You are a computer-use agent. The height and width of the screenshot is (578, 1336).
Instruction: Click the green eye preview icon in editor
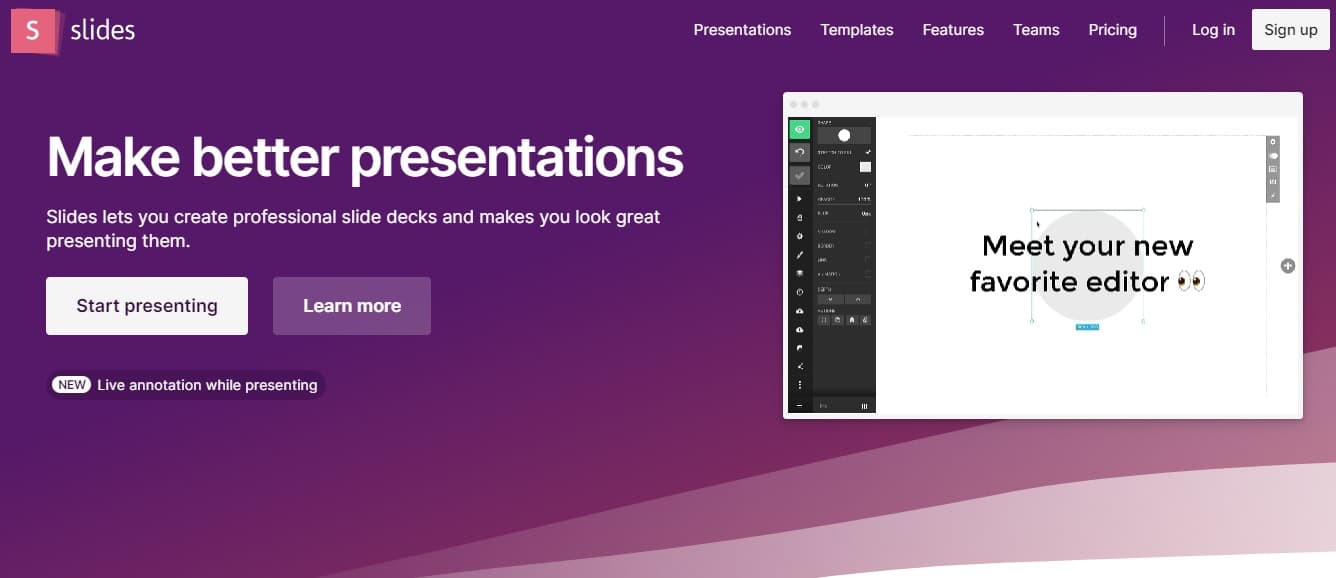coord(800,130)
